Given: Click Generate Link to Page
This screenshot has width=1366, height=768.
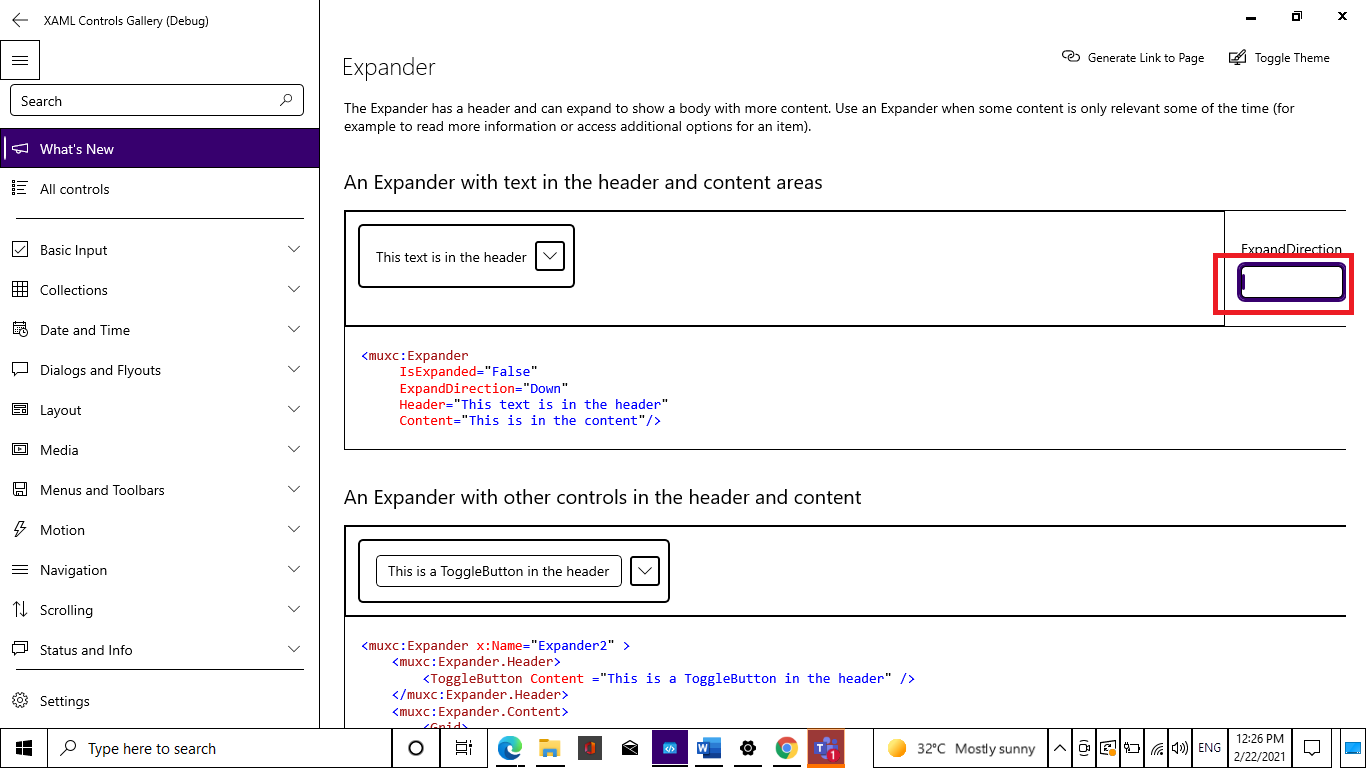Looking at the screenshot, I should pos(1133,57).
